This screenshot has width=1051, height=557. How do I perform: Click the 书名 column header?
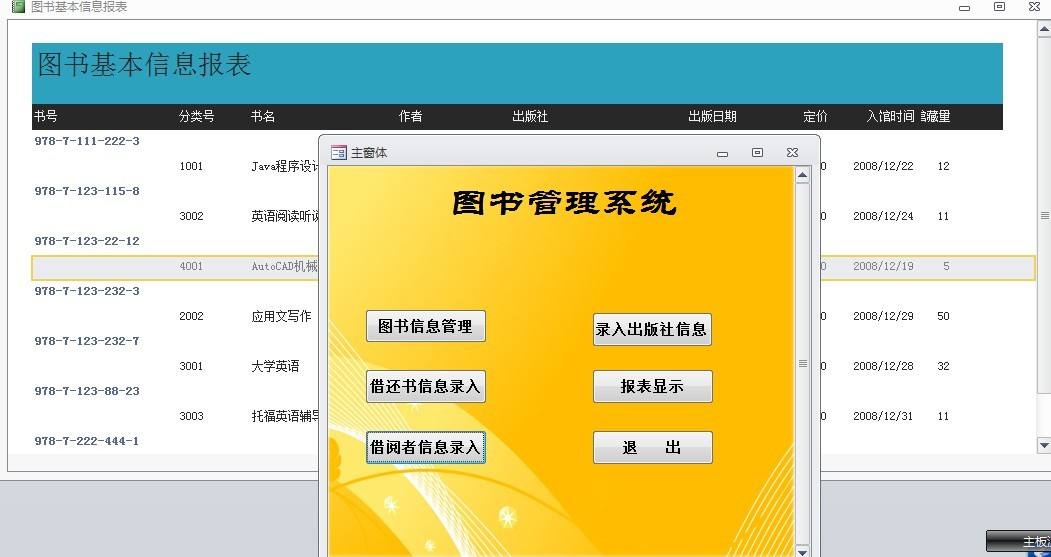pos(263,117)
